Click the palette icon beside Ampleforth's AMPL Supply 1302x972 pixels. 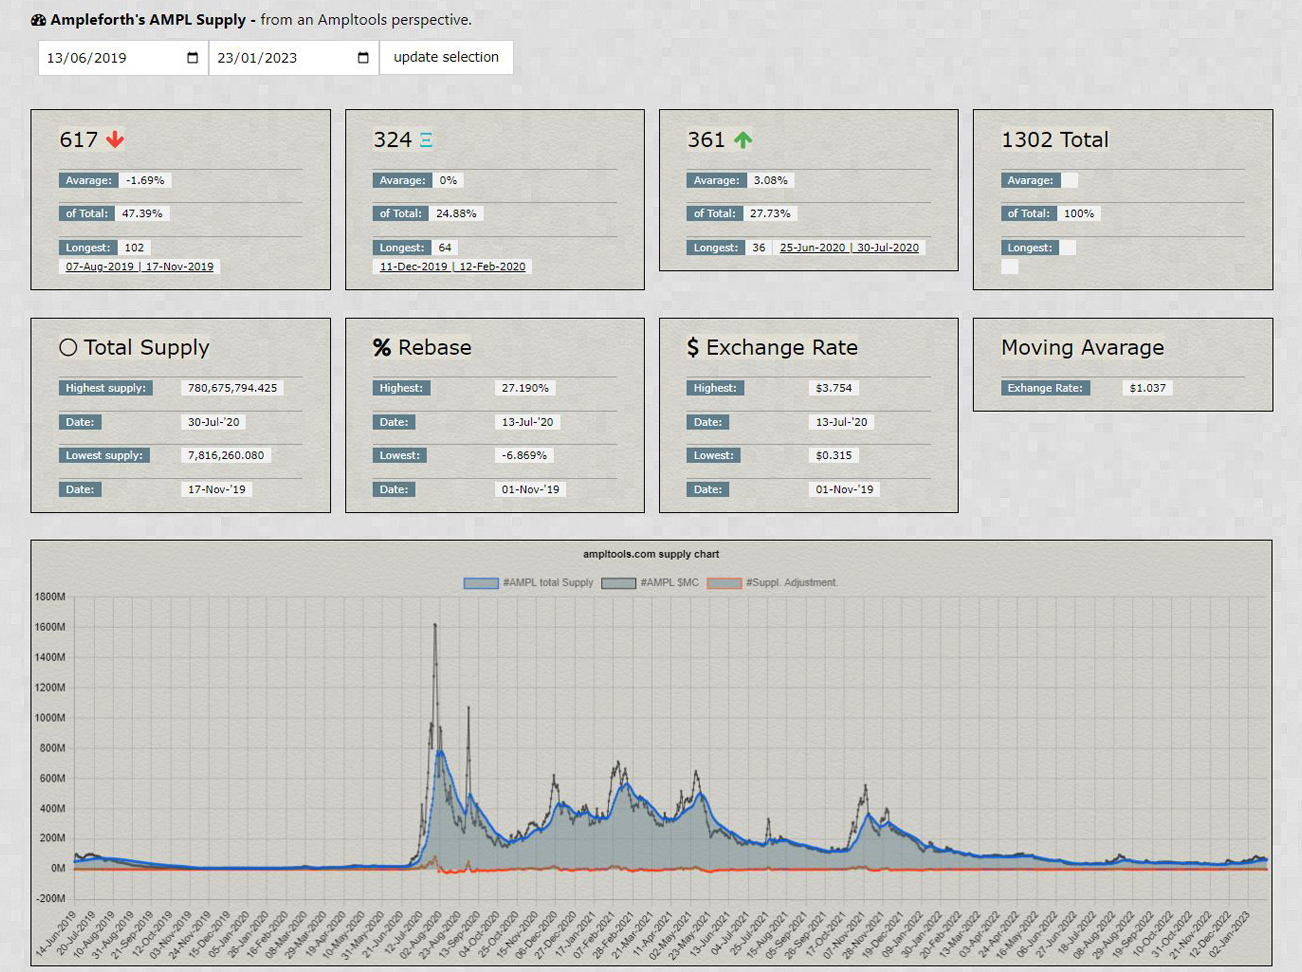point(38,20)
